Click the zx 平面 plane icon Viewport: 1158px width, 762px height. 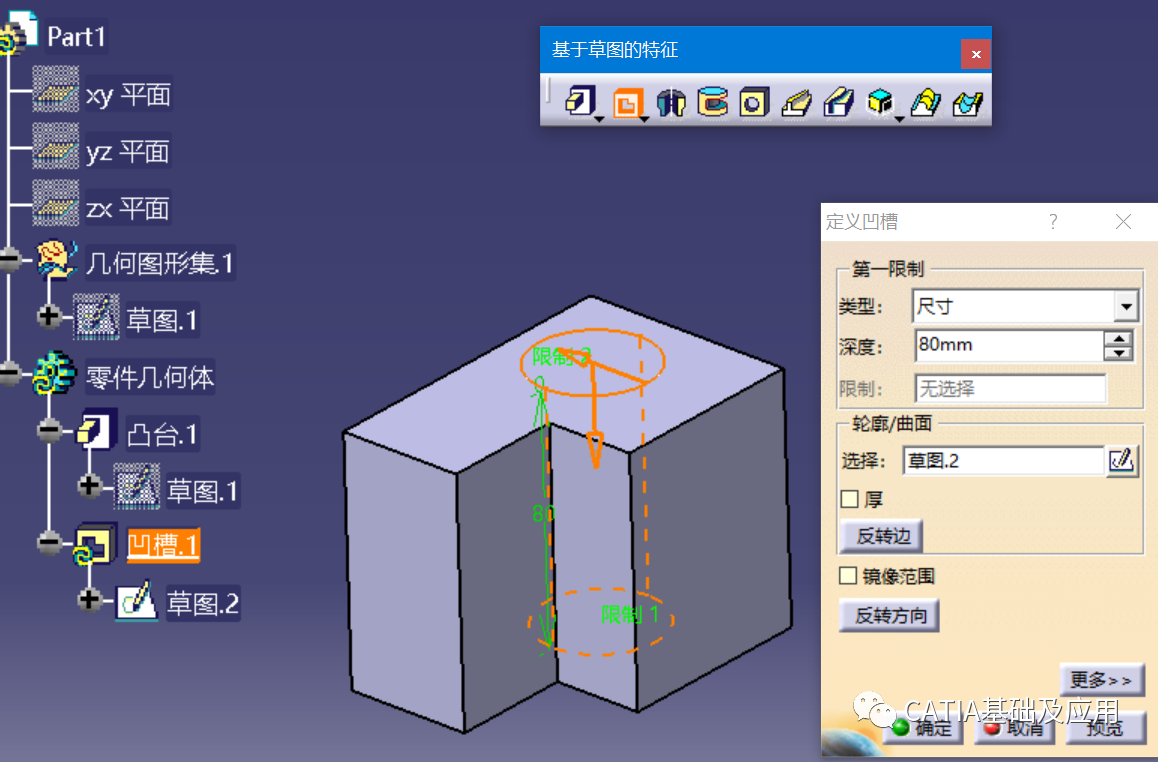55,203
